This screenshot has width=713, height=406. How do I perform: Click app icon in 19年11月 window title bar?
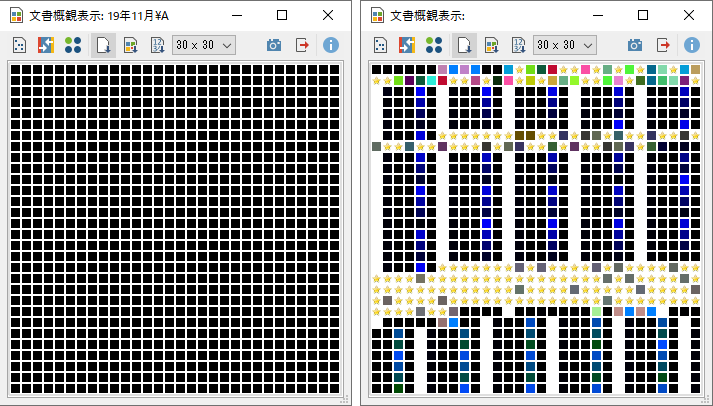[17, 15]
